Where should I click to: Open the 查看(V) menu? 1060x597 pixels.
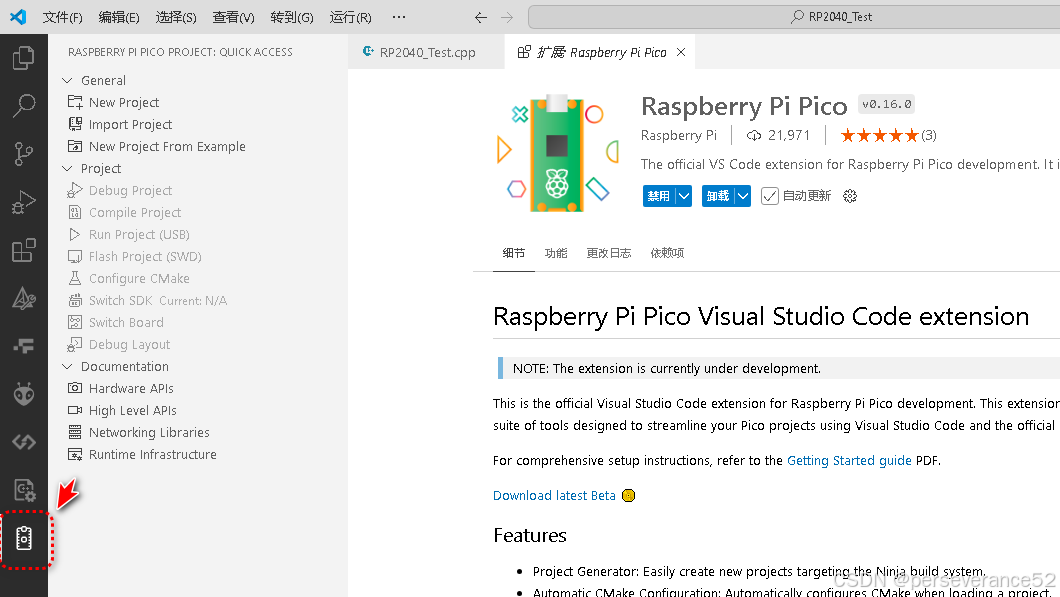[x=233, y=17]
